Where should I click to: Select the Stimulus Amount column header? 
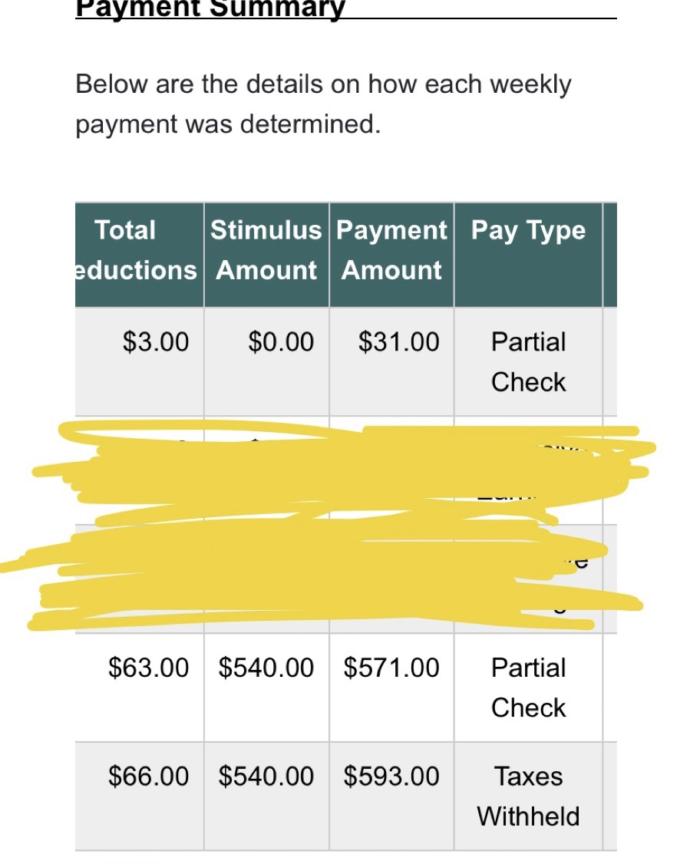pos(267,255)
